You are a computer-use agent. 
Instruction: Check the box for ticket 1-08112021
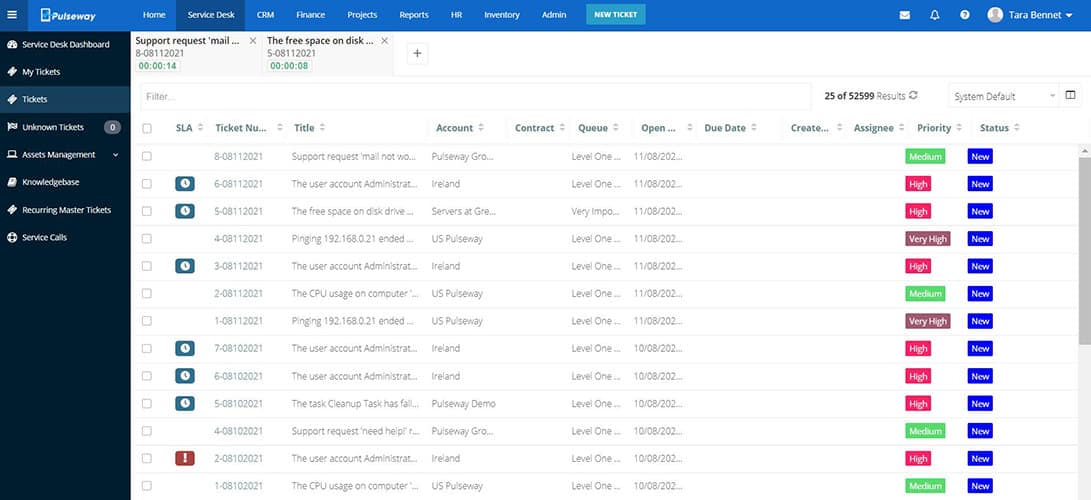click(x=147, y=321)
